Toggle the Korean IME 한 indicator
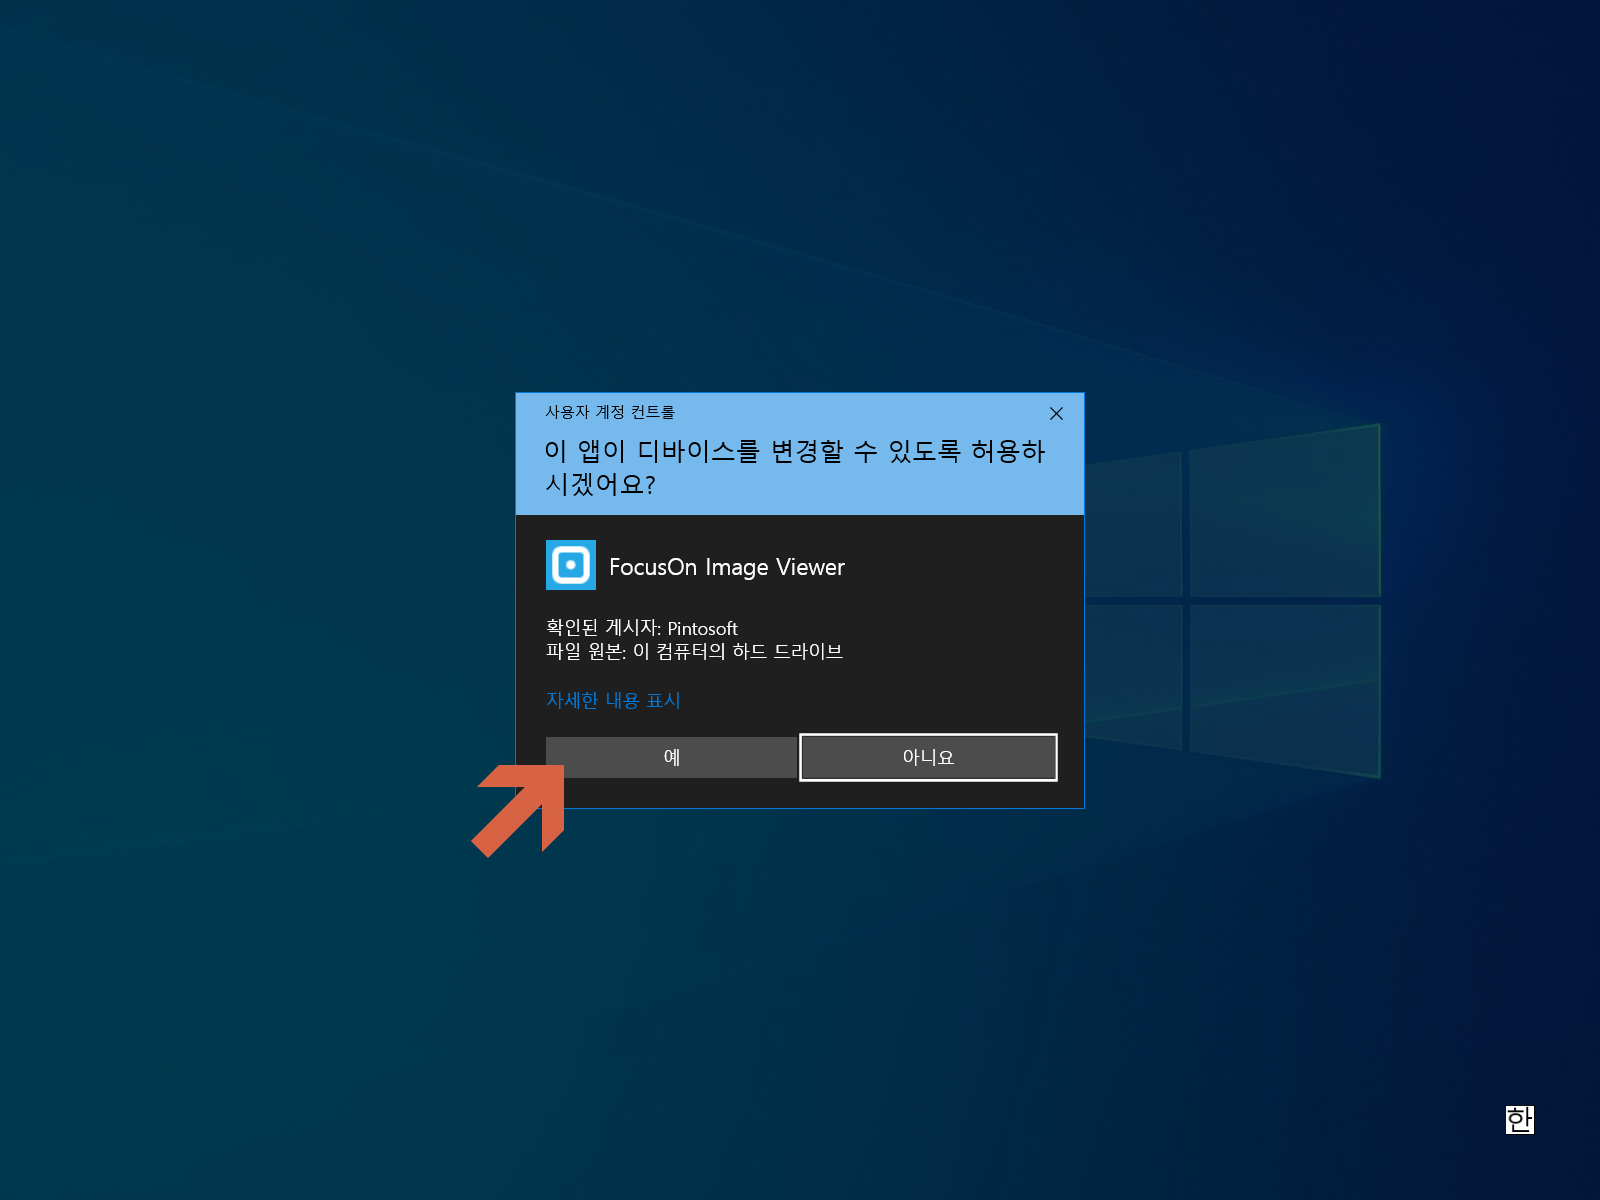 [x=1519, y=1119]
